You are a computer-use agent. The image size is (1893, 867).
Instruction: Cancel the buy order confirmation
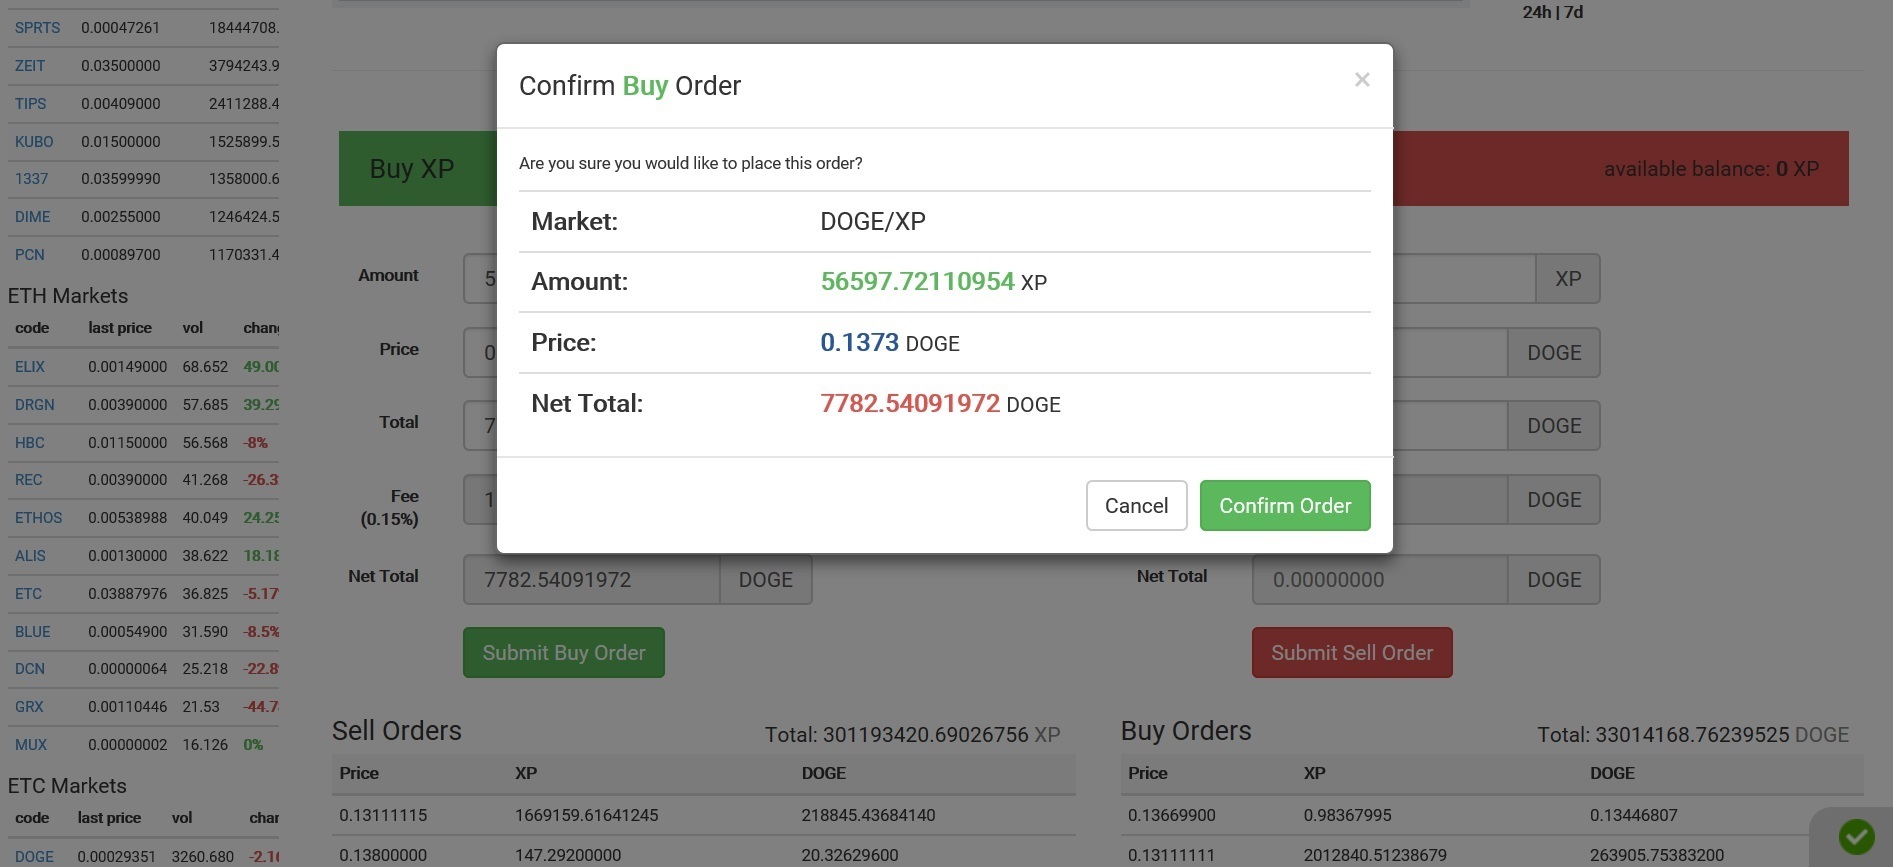[1136, 506]
